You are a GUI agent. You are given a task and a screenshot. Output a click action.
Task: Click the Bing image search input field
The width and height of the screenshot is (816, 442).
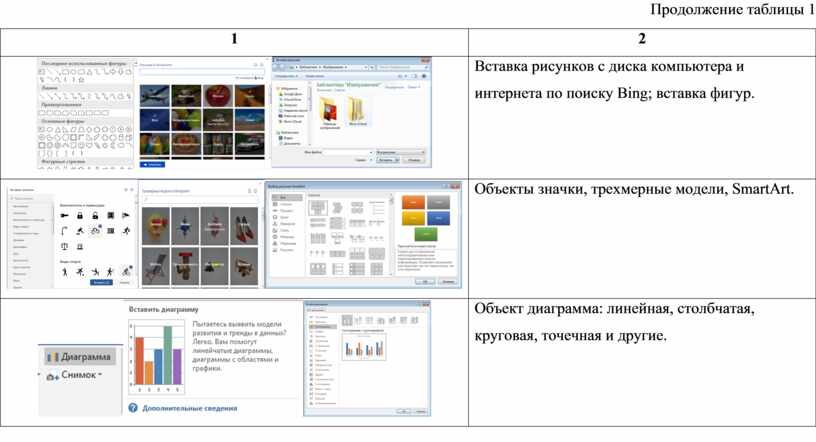pyautogui.click(x=201, y=72)
